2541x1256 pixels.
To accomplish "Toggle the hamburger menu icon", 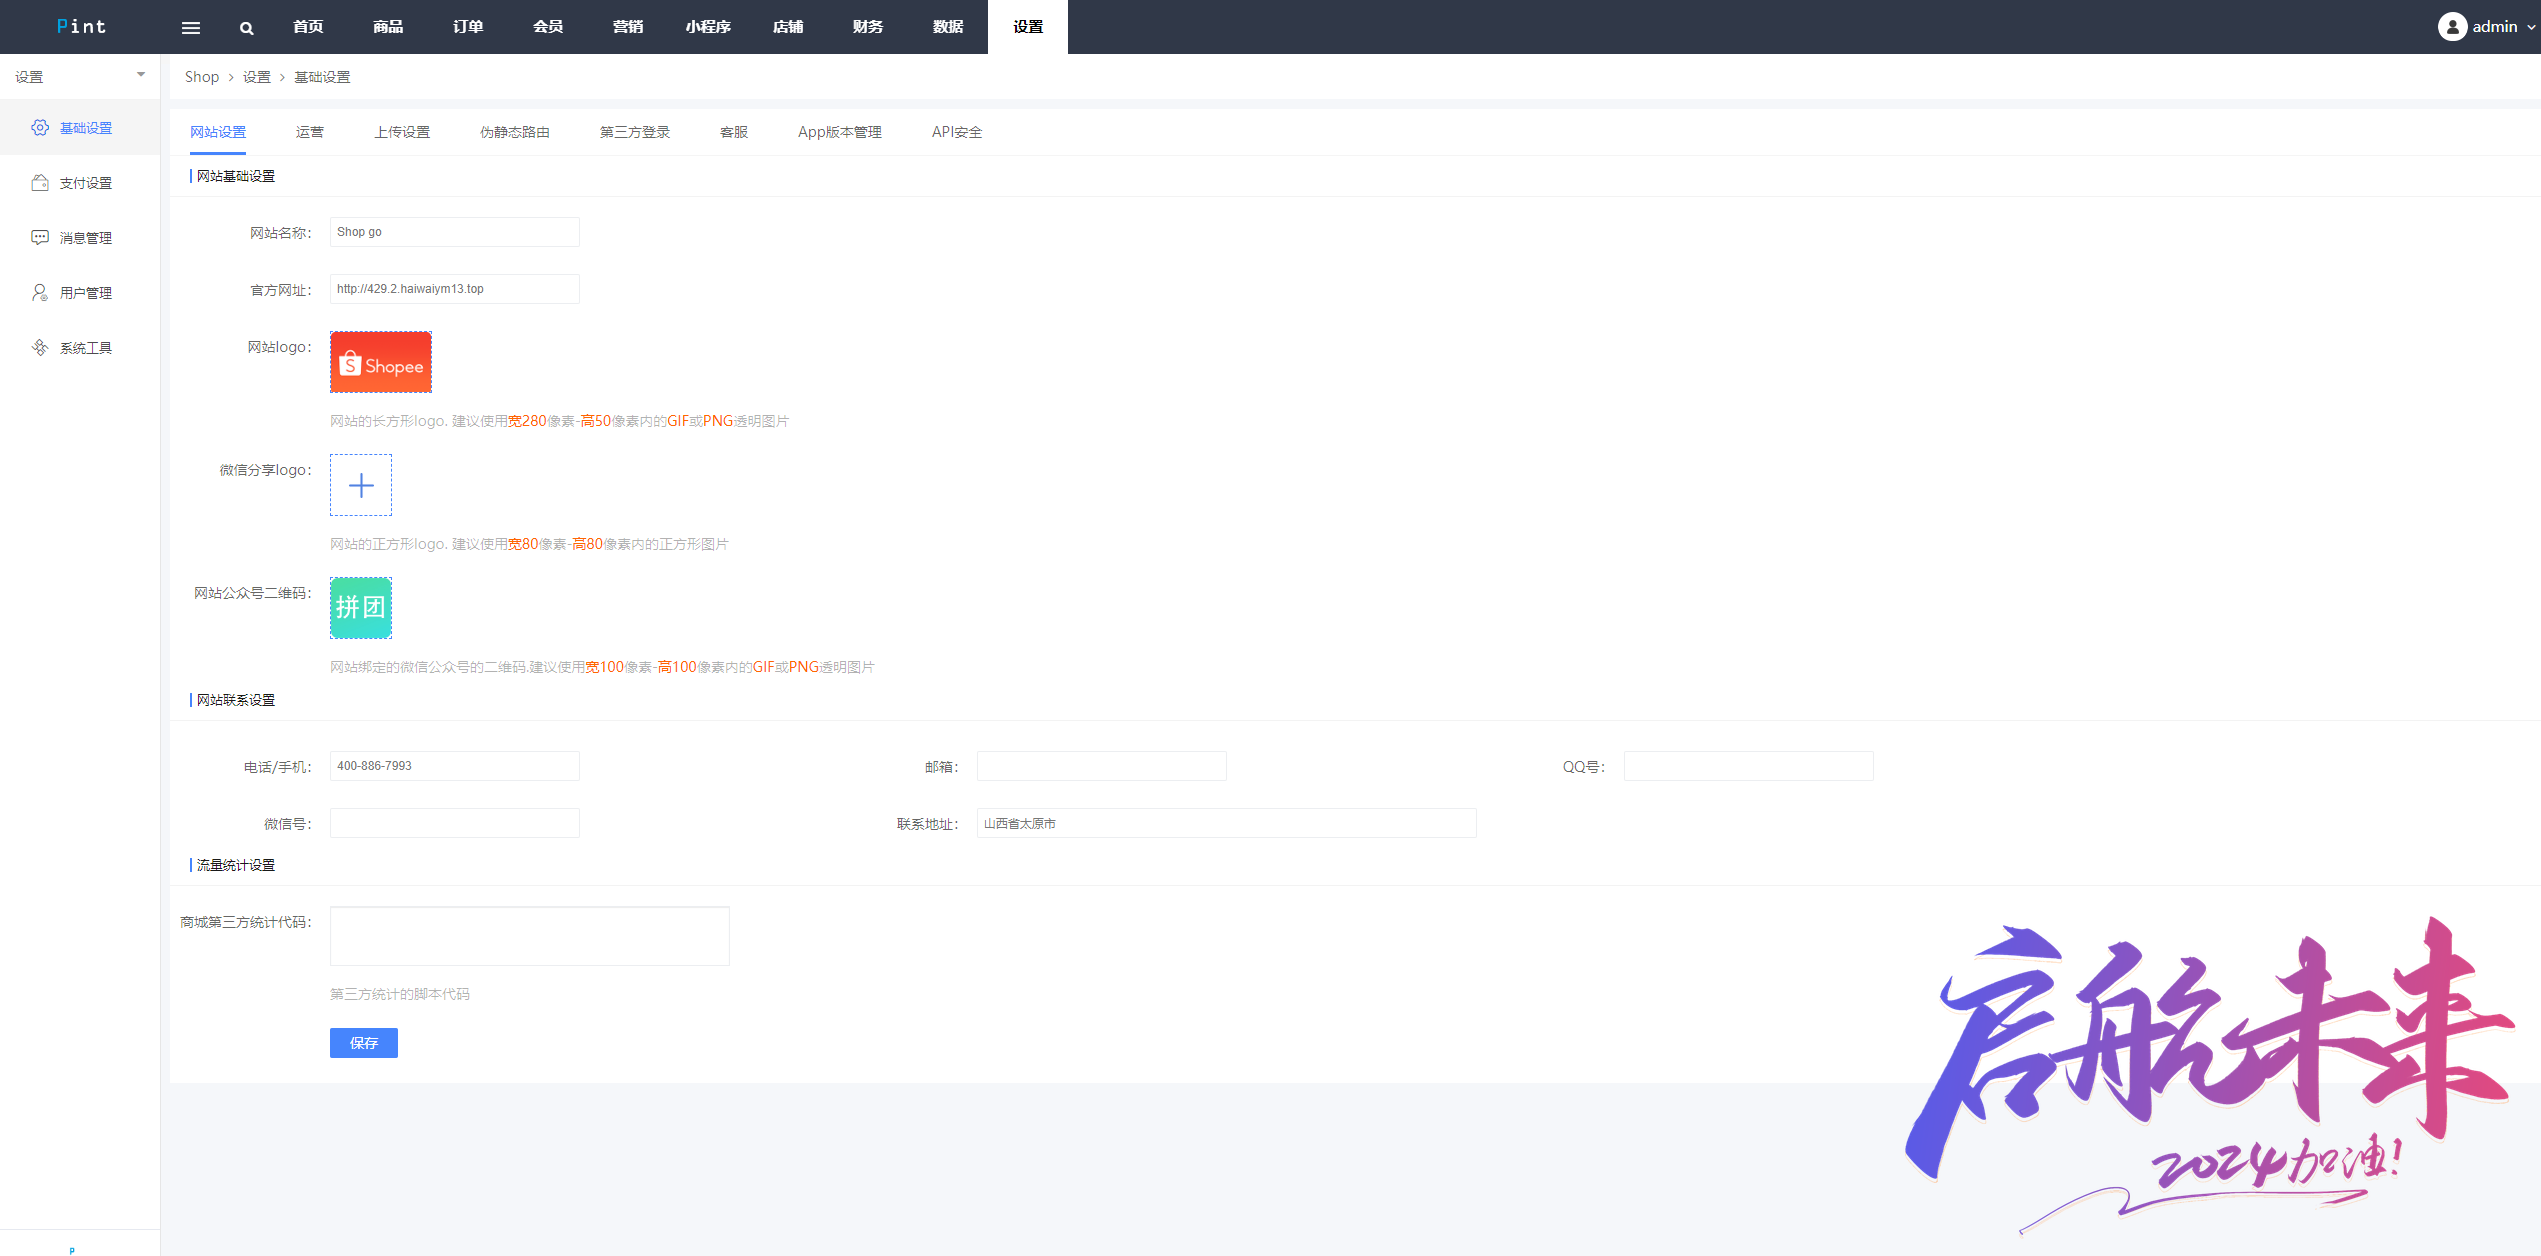I will point(190,28).
